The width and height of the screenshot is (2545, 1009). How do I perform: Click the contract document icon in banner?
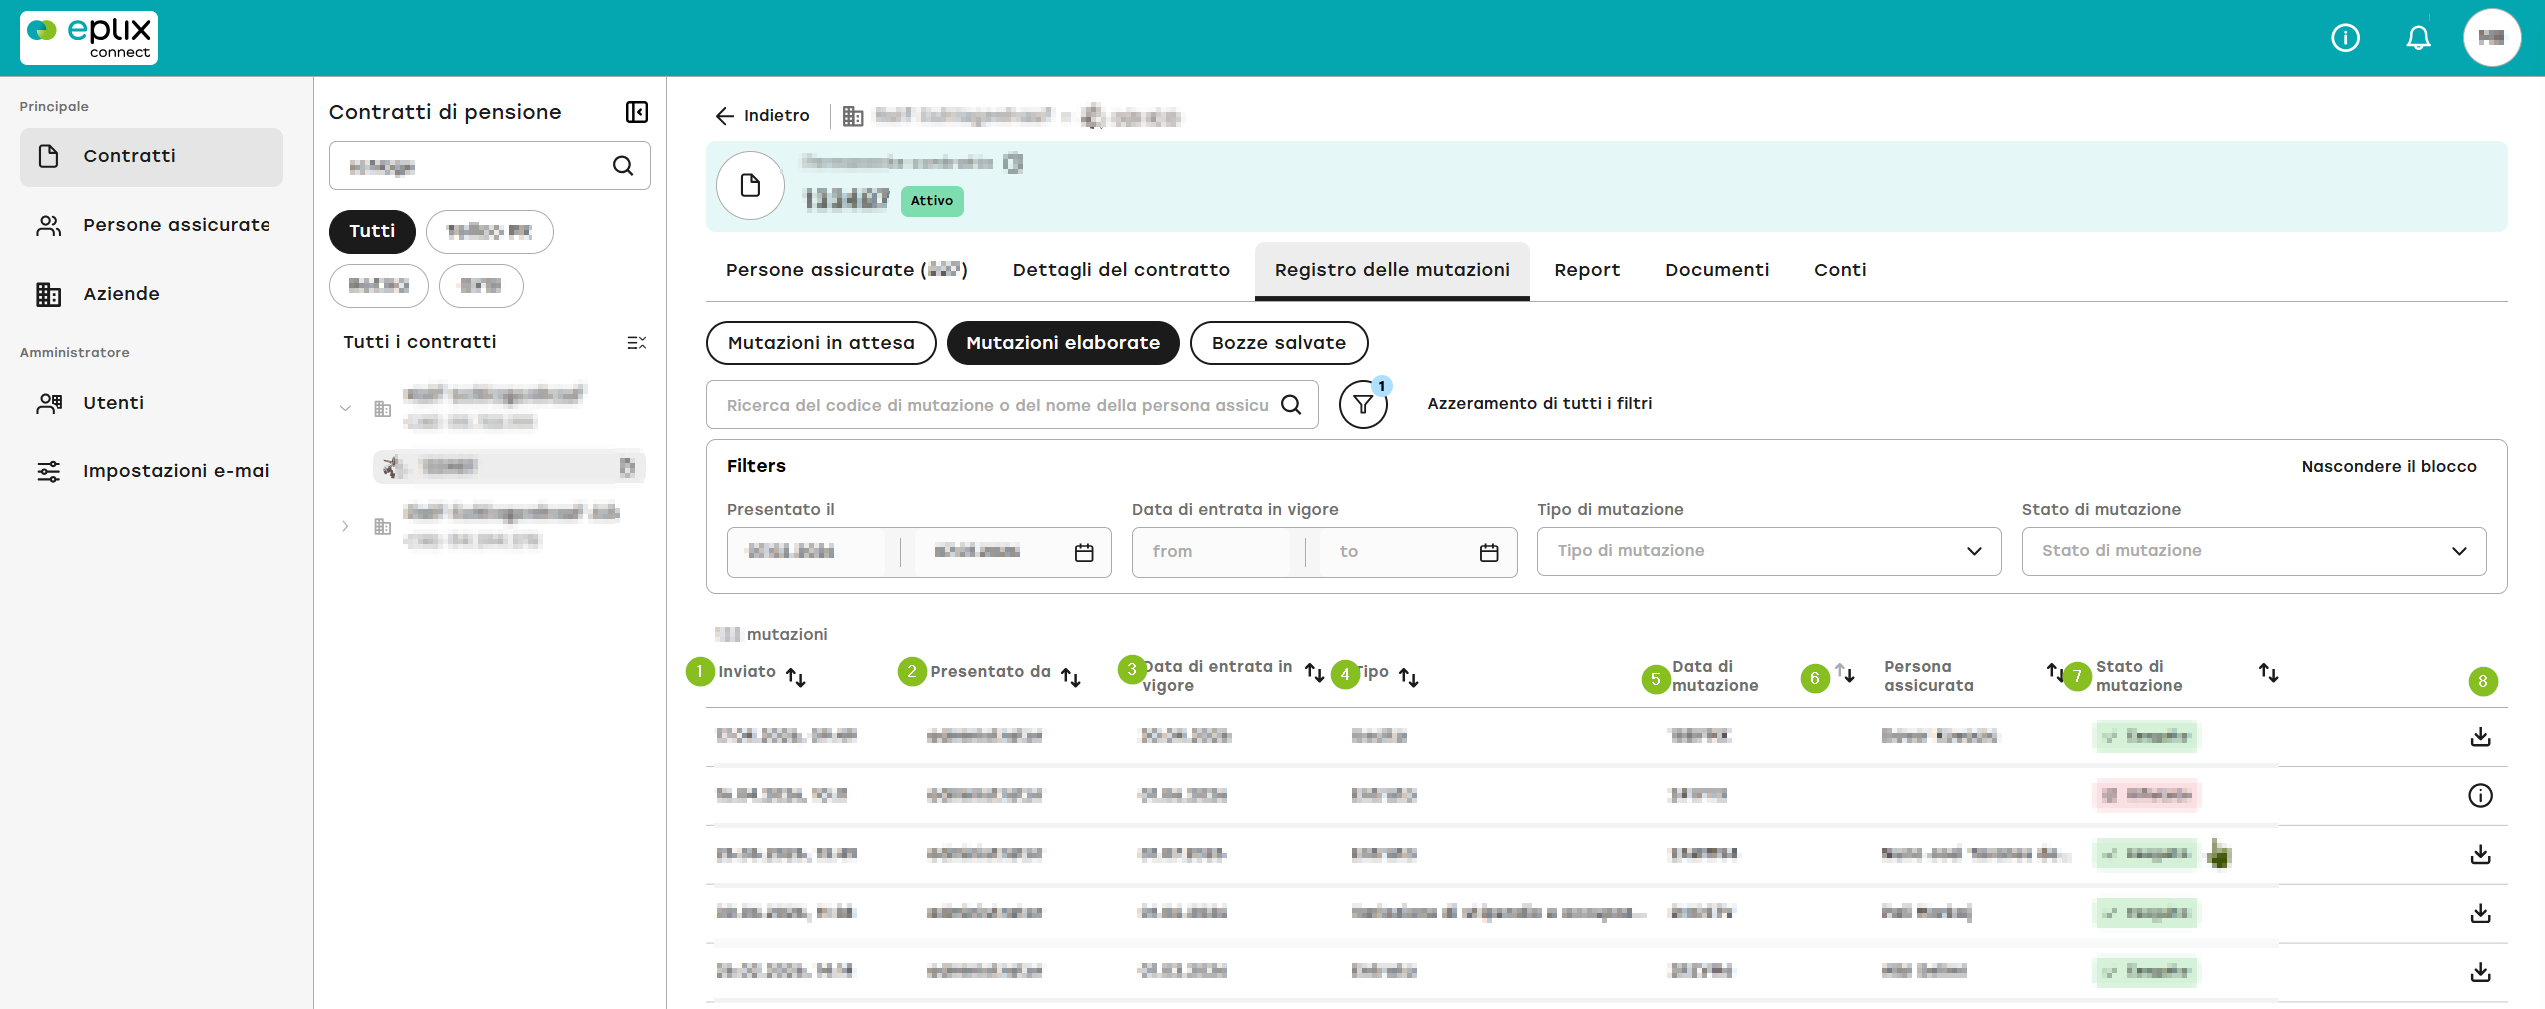pos(750,185)
